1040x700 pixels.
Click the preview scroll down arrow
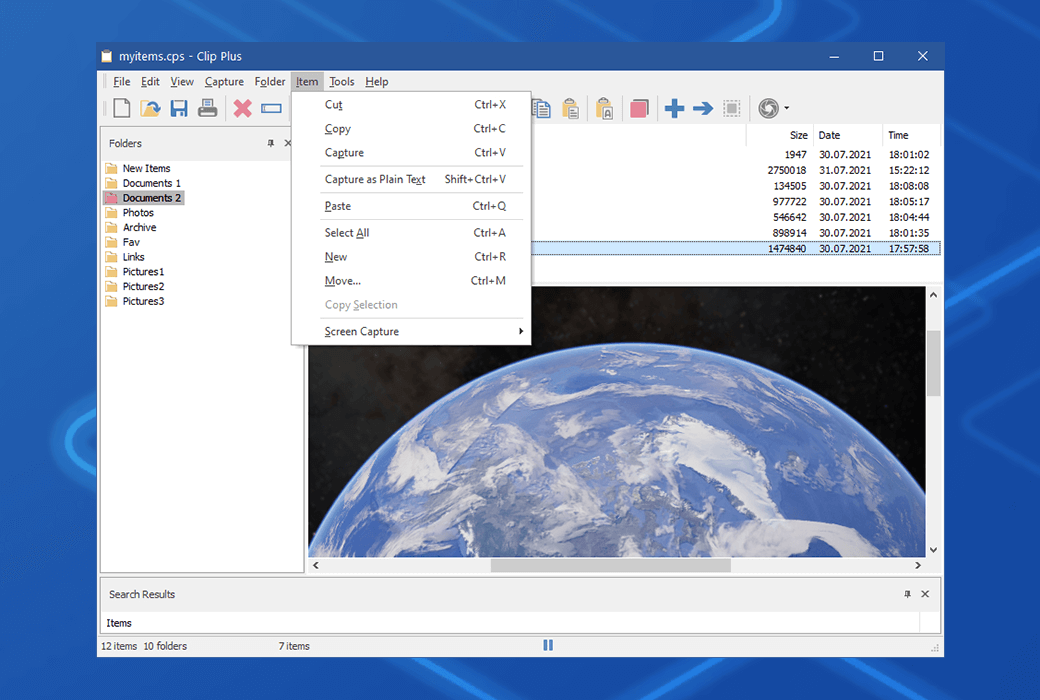pyautogui.click(x=933, y=549)
